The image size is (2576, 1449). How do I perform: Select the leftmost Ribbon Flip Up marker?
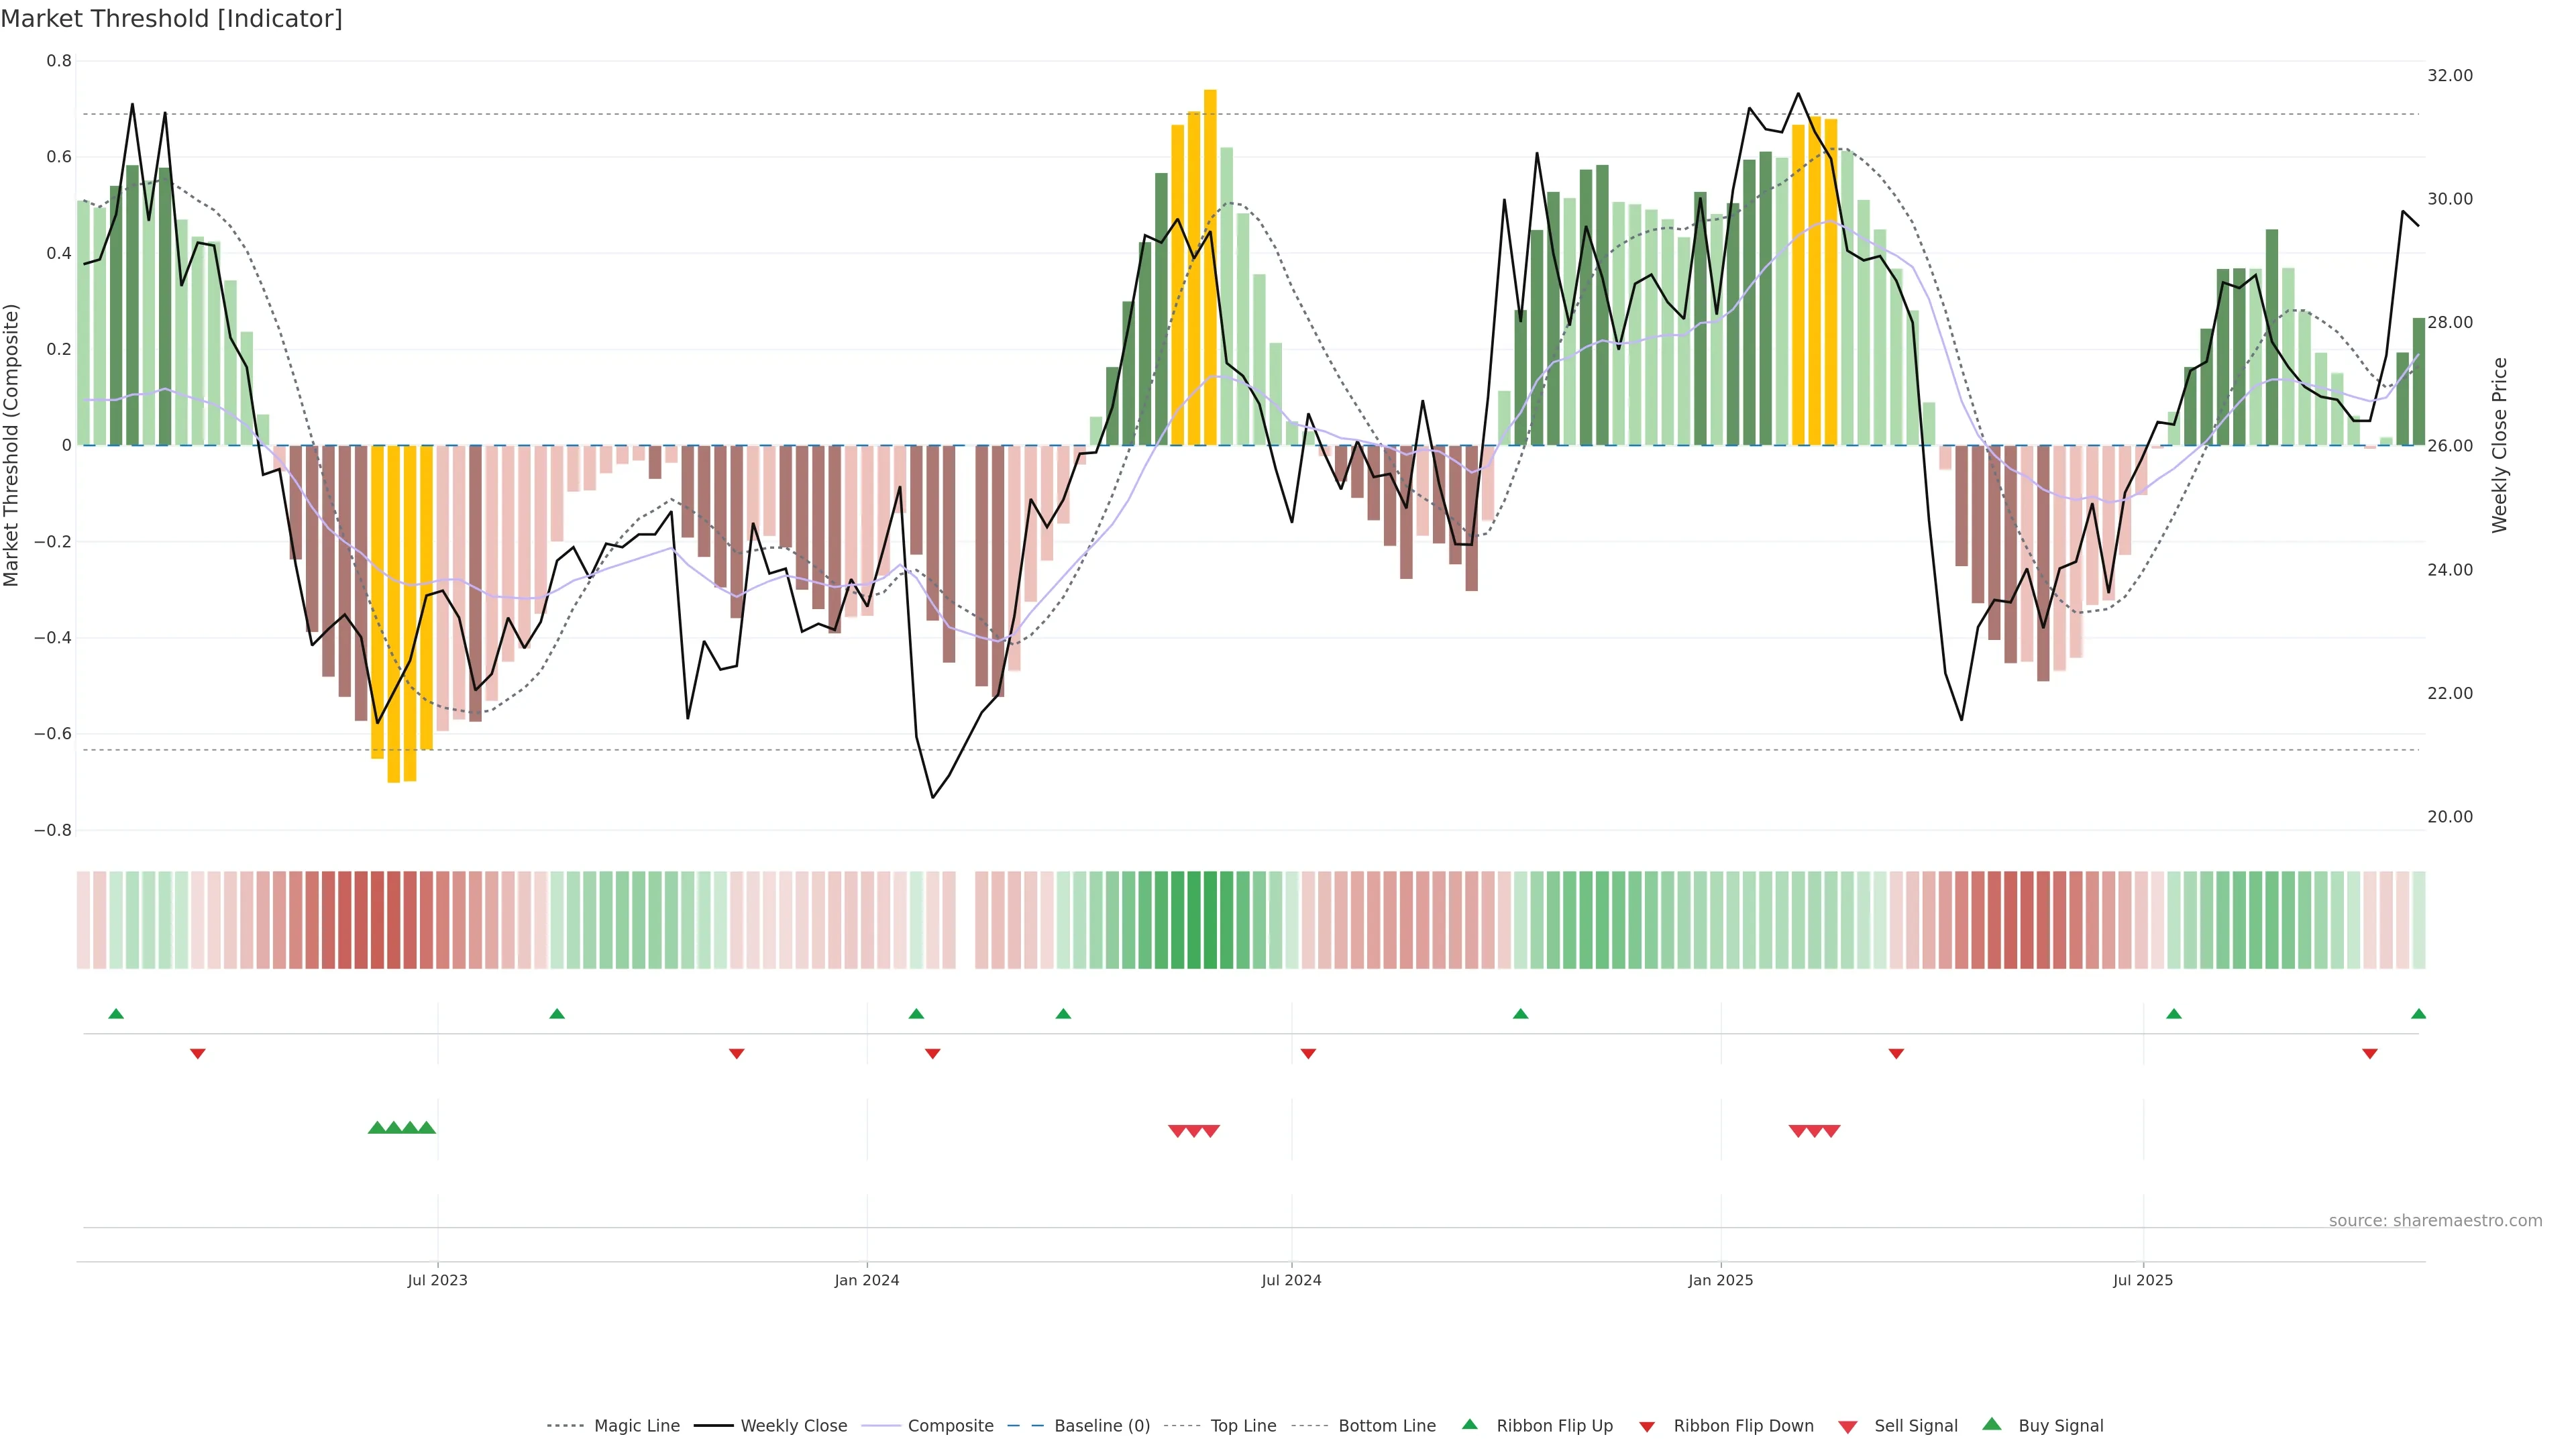[116, 1014]
